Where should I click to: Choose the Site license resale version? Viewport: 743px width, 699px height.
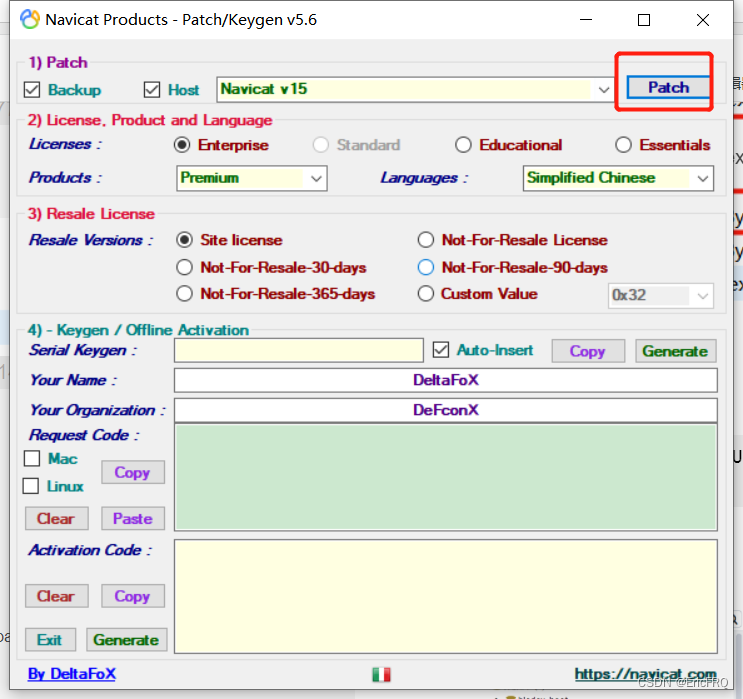point(184,240)
